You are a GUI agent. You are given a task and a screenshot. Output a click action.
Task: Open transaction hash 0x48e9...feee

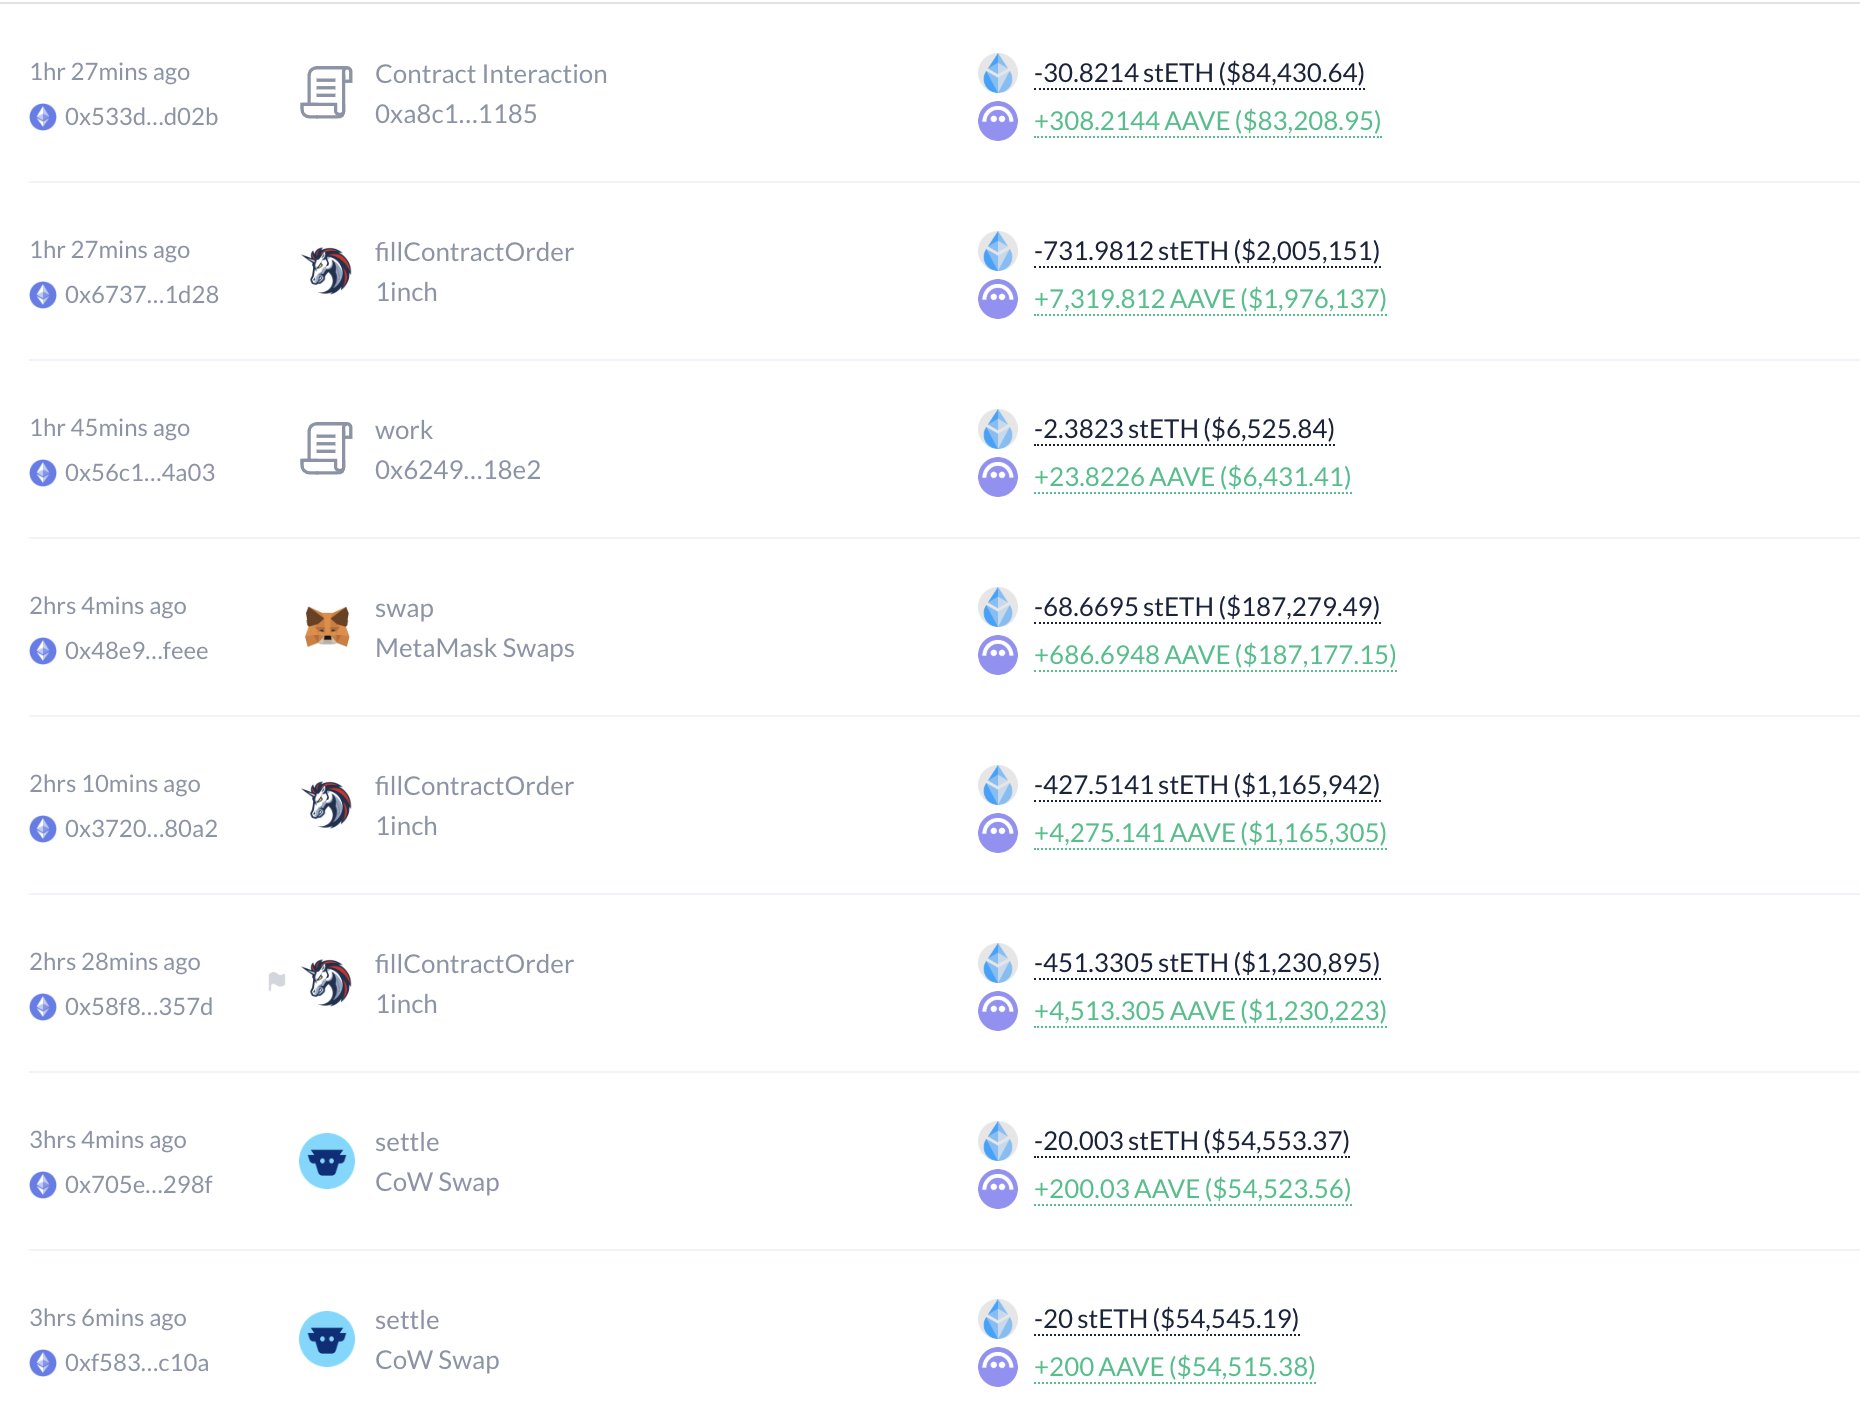pyautogui.click(x=136, y=651)
